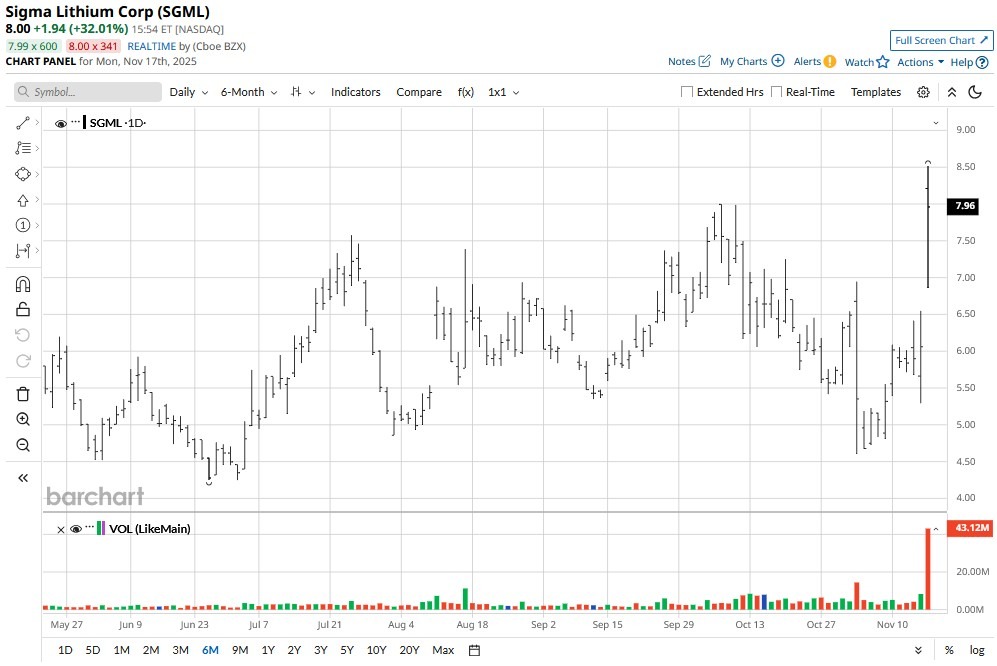
Task: Open the Daily frequency dropdown
Action: click(x=189, y=92)
